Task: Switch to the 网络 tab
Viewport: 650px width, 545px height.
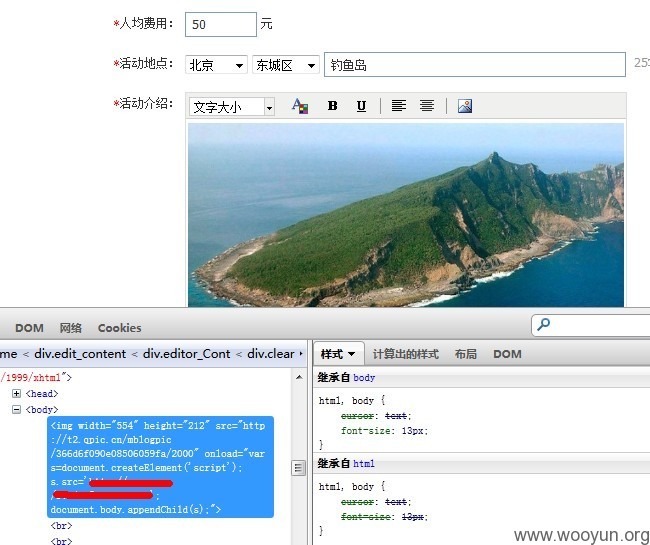Action: tap(70, 328)
